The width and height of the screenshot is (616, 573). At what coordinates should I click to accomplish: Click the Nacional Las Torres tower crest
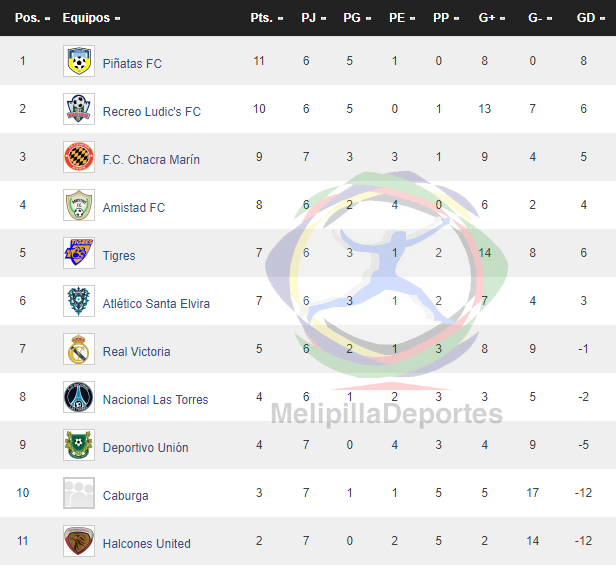coord(79,397)
